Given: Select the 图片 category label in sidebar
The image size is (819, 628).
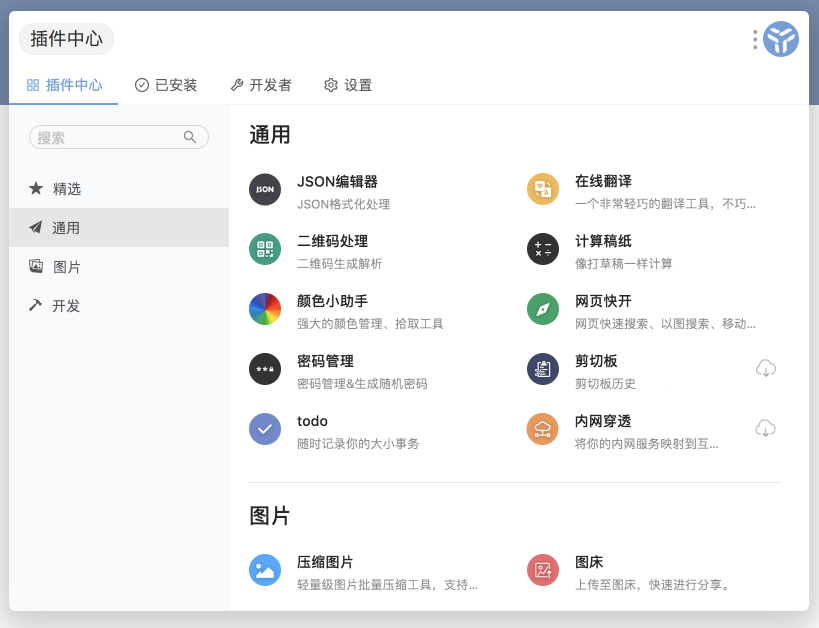Looking at the screenshot, I should coord(67,267).
